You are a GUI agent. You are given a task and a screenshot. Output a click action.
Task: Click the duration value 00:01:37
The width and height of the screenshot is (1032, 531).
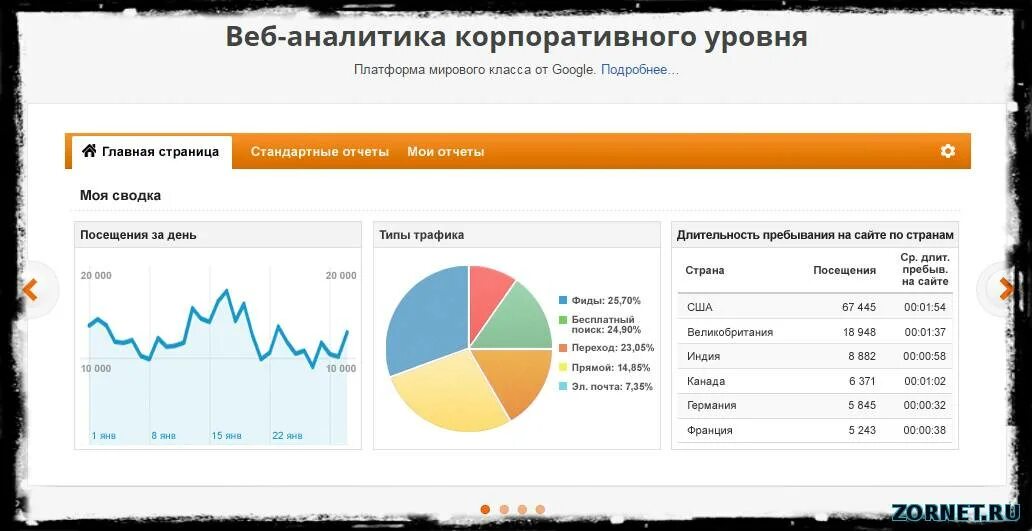(925, 332)
